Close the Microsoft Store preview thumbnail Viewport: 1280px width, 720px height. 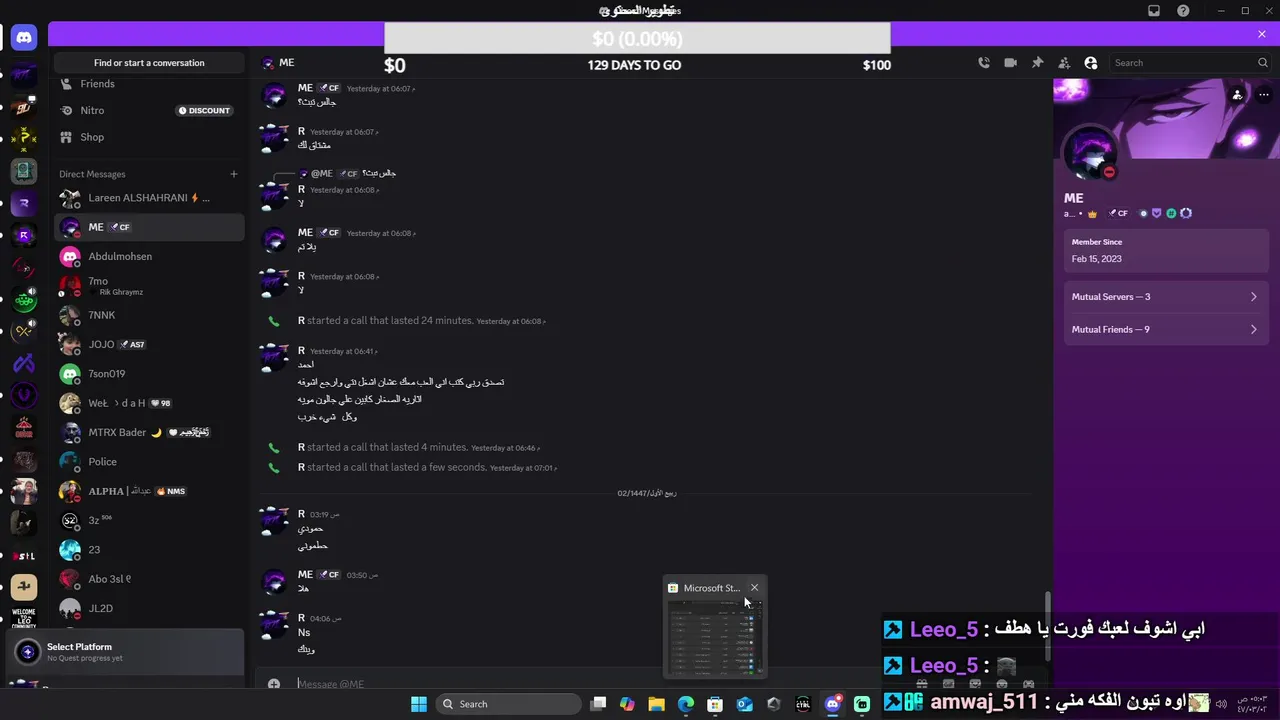(x=755, y=588)
